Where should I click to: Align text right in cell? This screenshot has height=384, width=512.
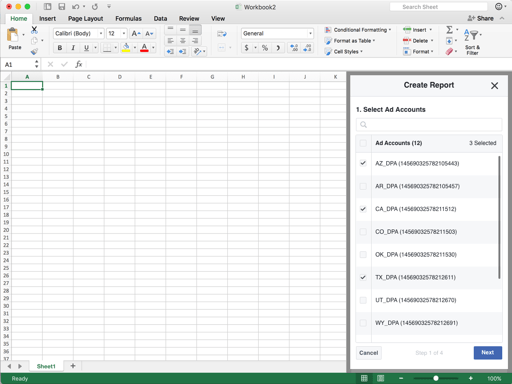(x=195, y=41)
